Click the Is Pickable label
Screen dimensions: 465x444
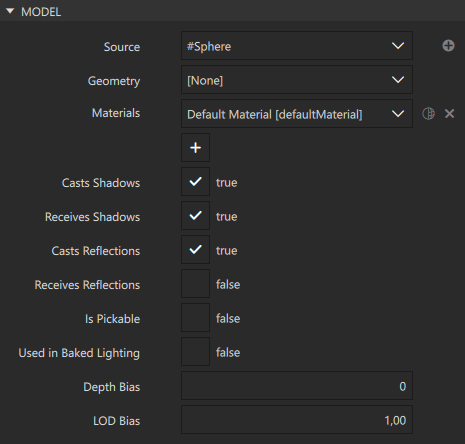click(x=112, y=319)
